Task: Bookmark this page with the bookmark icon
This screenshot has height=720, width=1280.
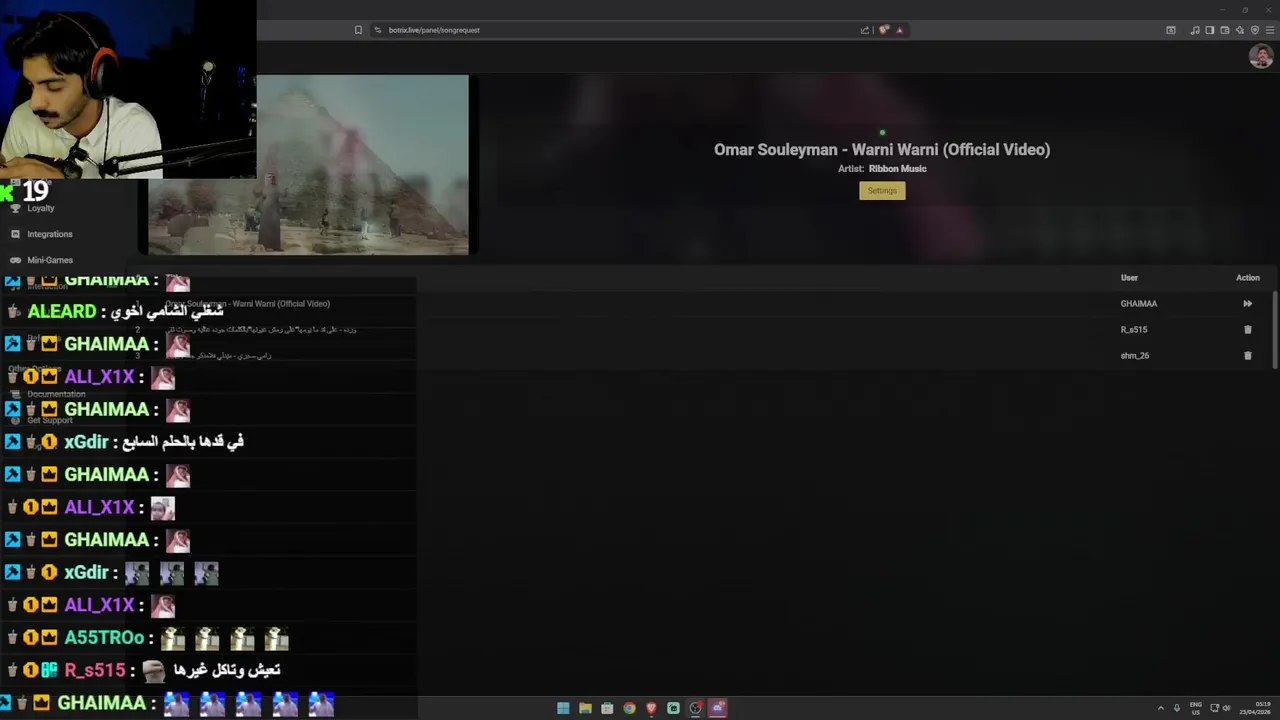Action: click(358, 30)
